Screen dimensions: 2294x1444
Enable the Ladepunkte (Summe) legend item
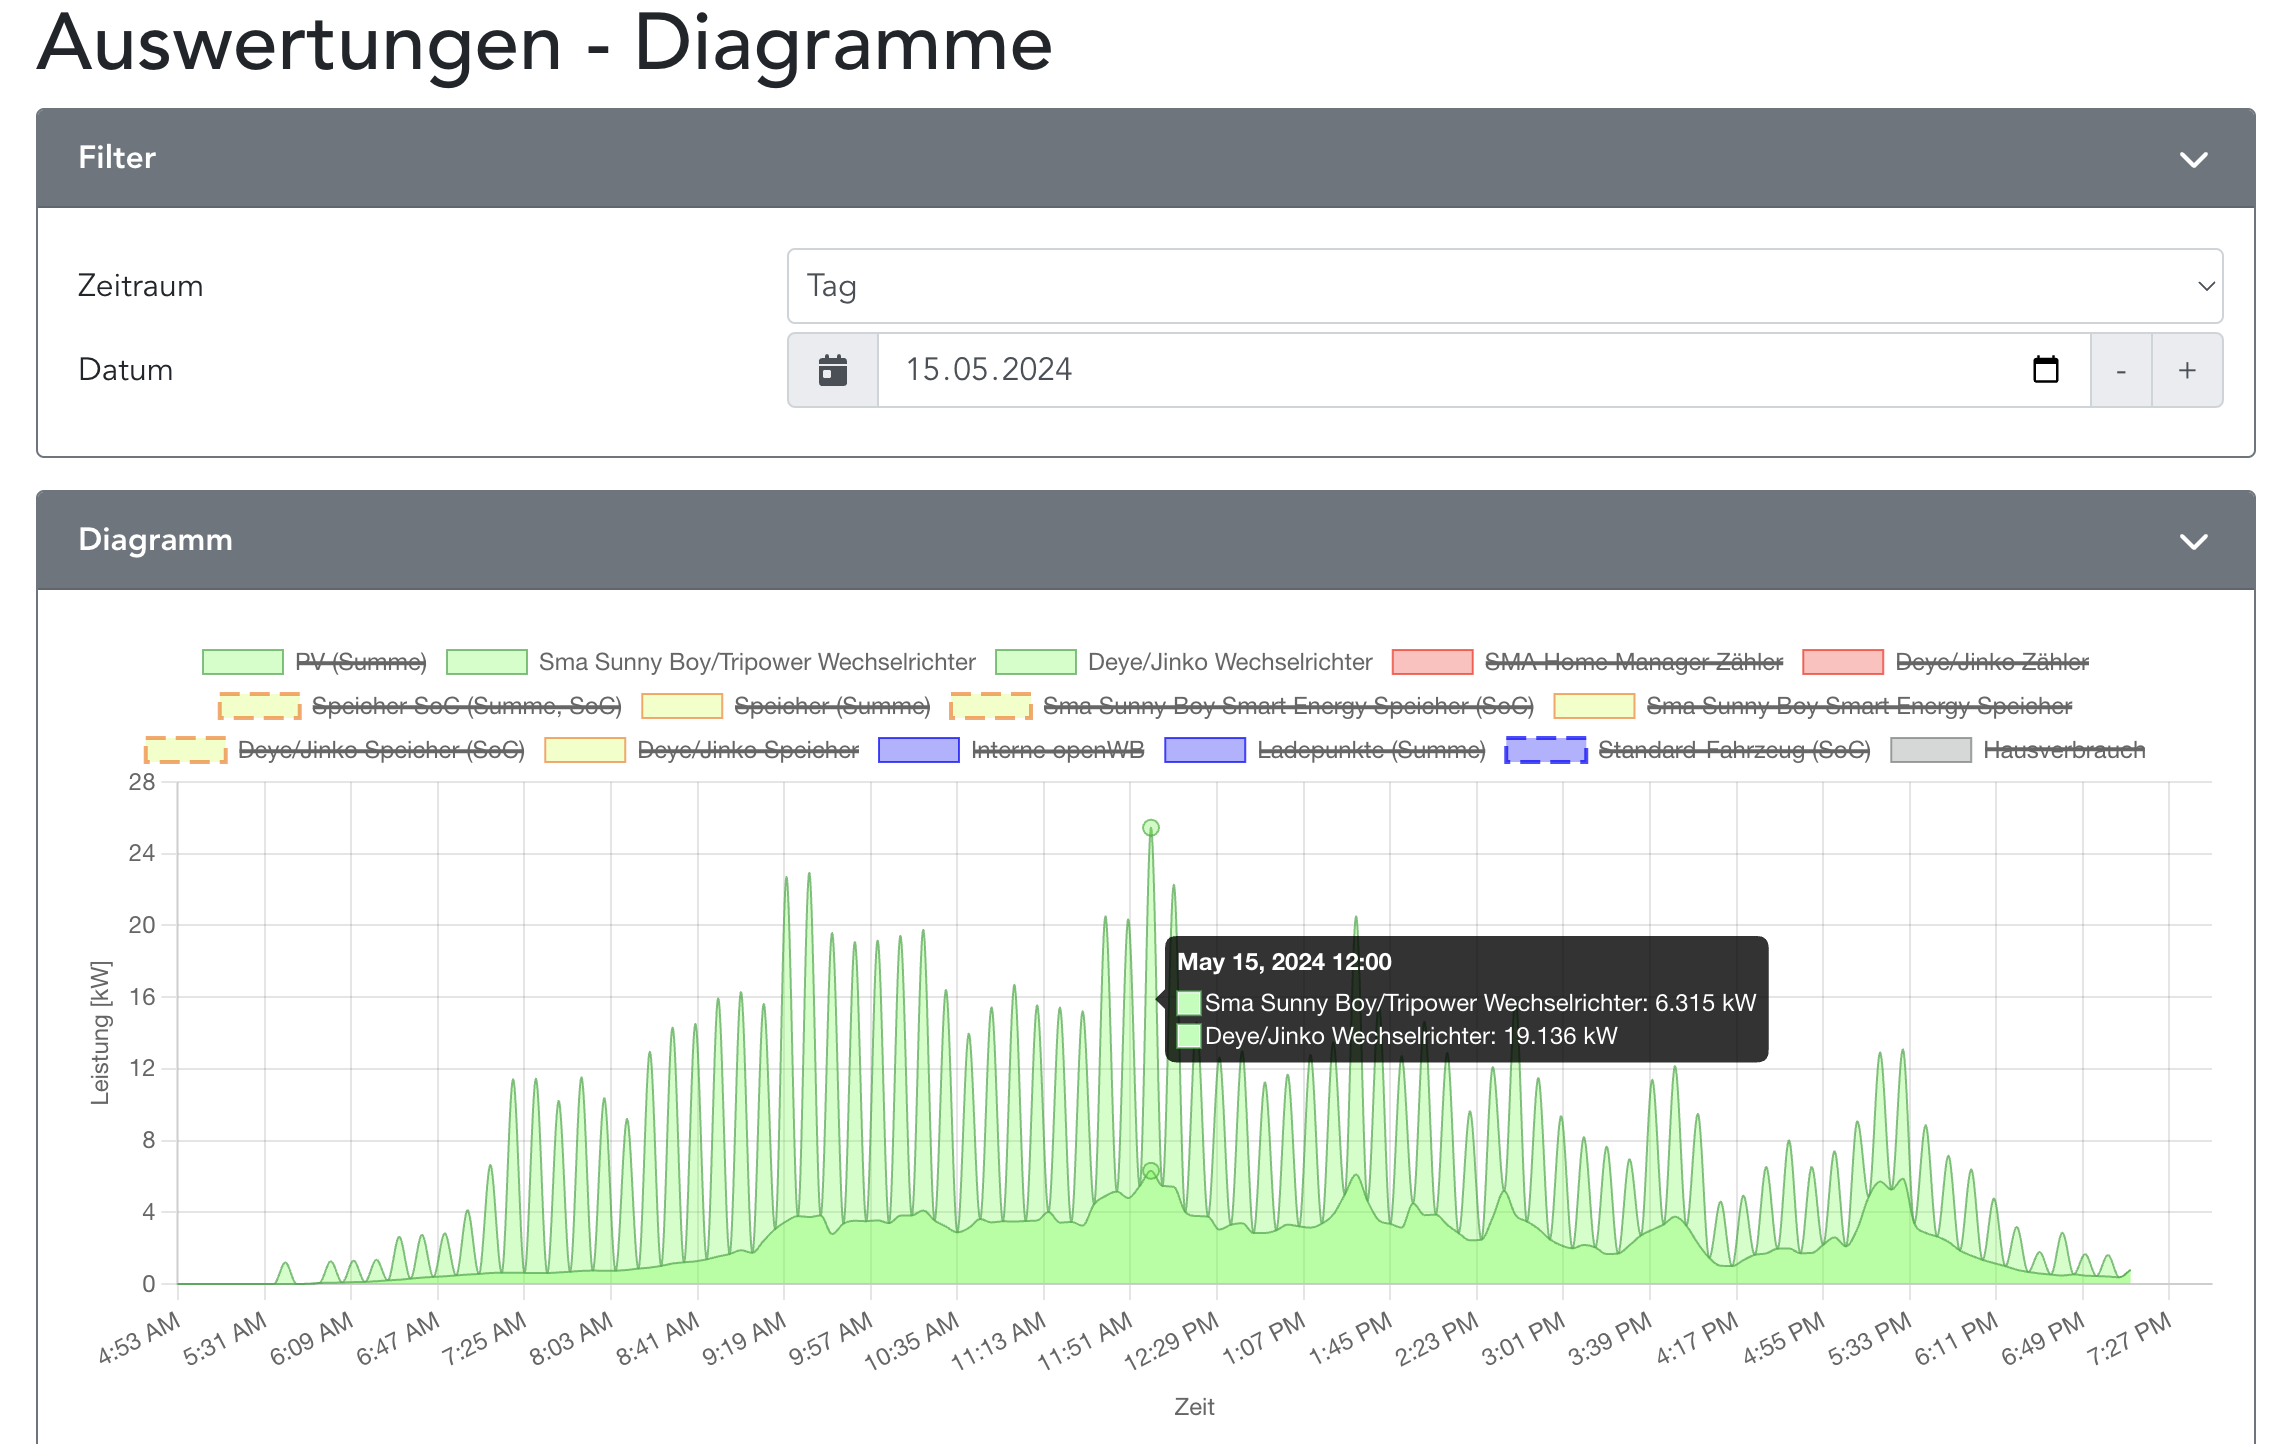click(1370, 750)
